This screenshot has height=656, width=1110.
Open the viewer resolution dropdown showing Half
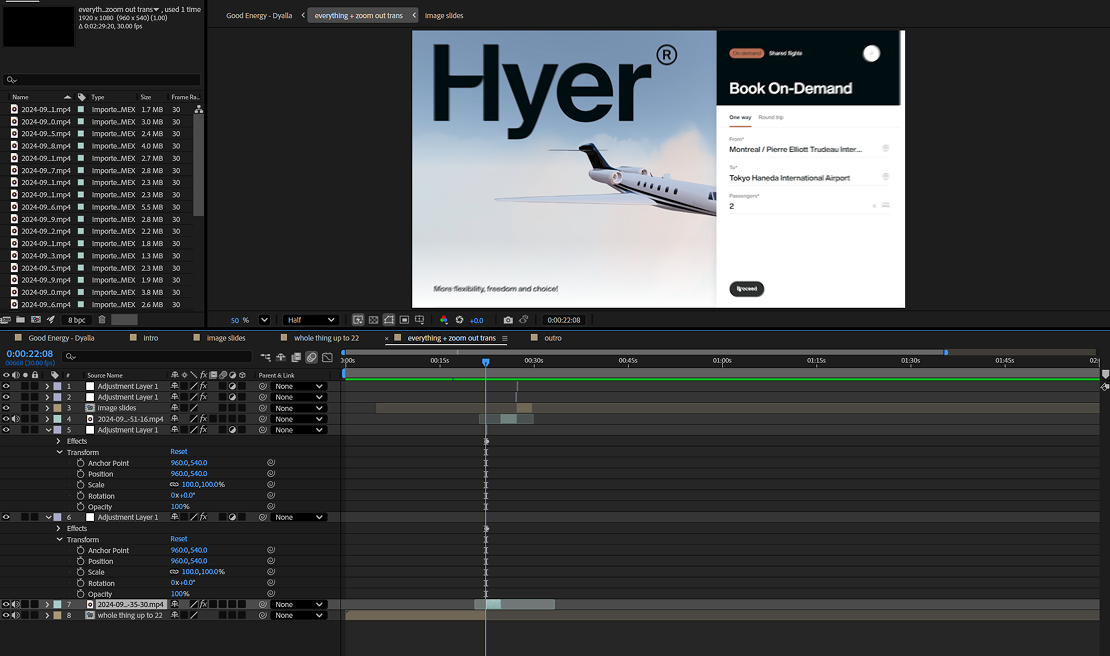coord(309,320)
